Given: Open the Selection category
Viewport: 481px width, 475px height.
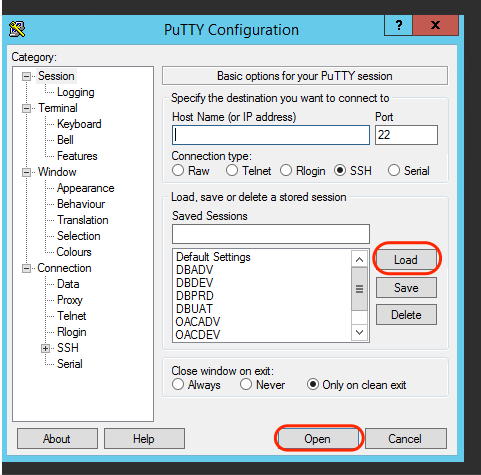Looking at the screenshot, I should tap(79, 236).
